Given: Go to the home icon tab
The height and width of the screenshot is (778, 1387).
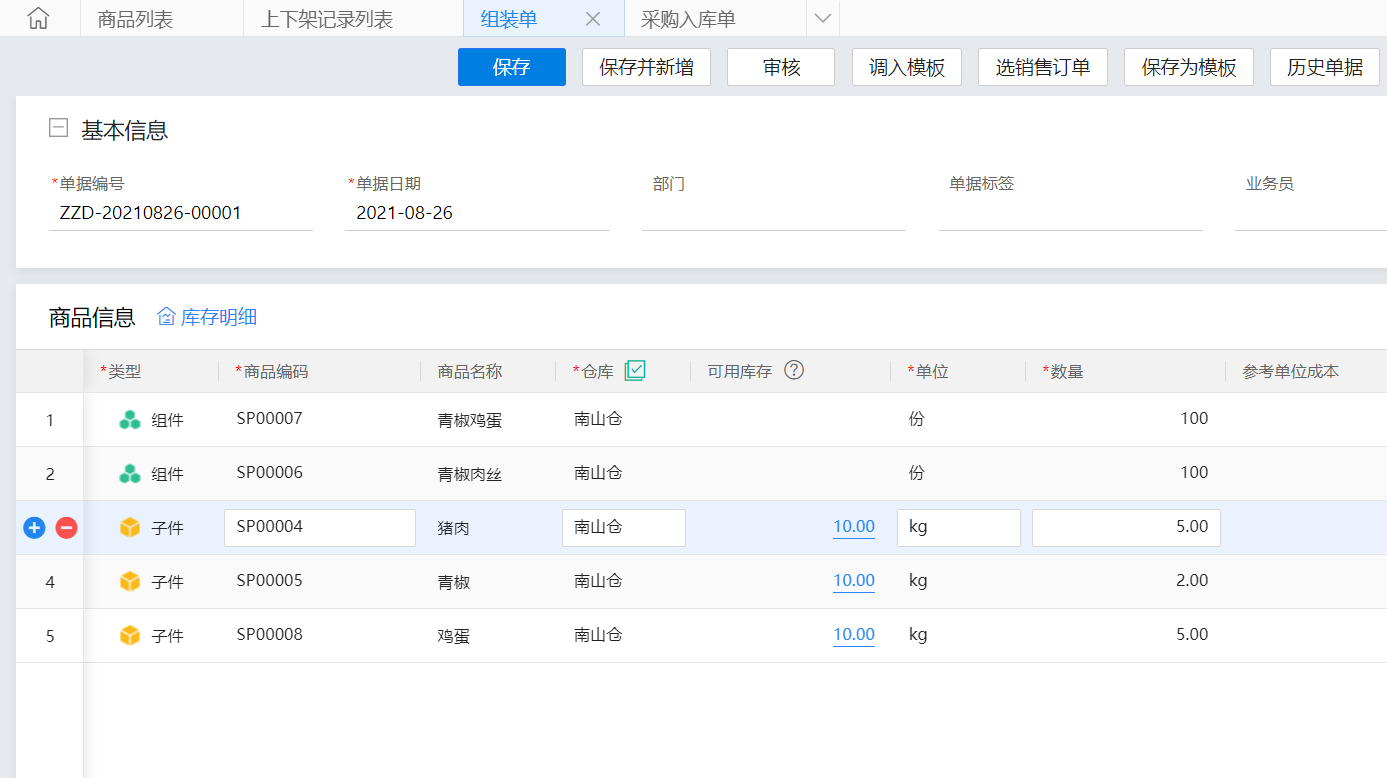Looking at the screenshot, I should click(38, 18).
